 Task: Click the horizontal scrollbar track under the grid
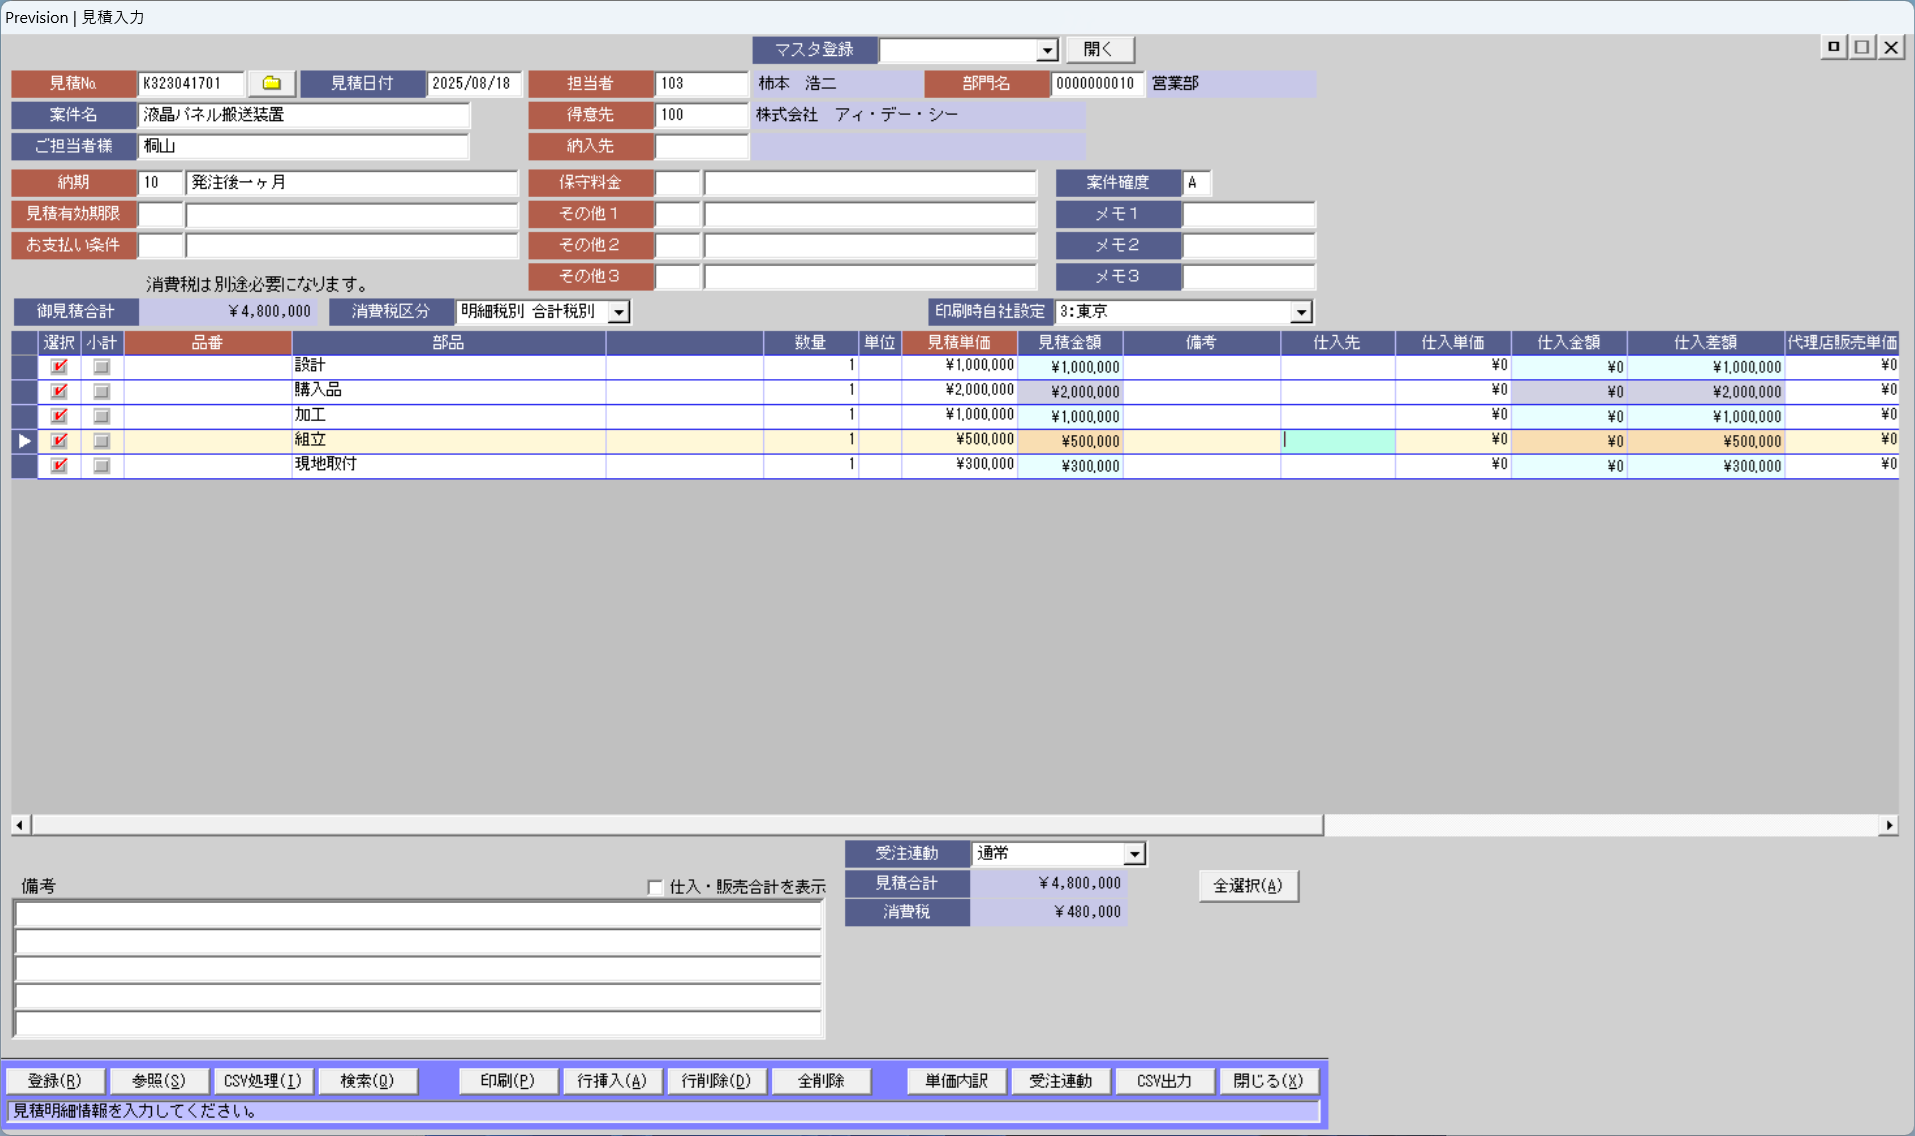(x=1600, y=825)
